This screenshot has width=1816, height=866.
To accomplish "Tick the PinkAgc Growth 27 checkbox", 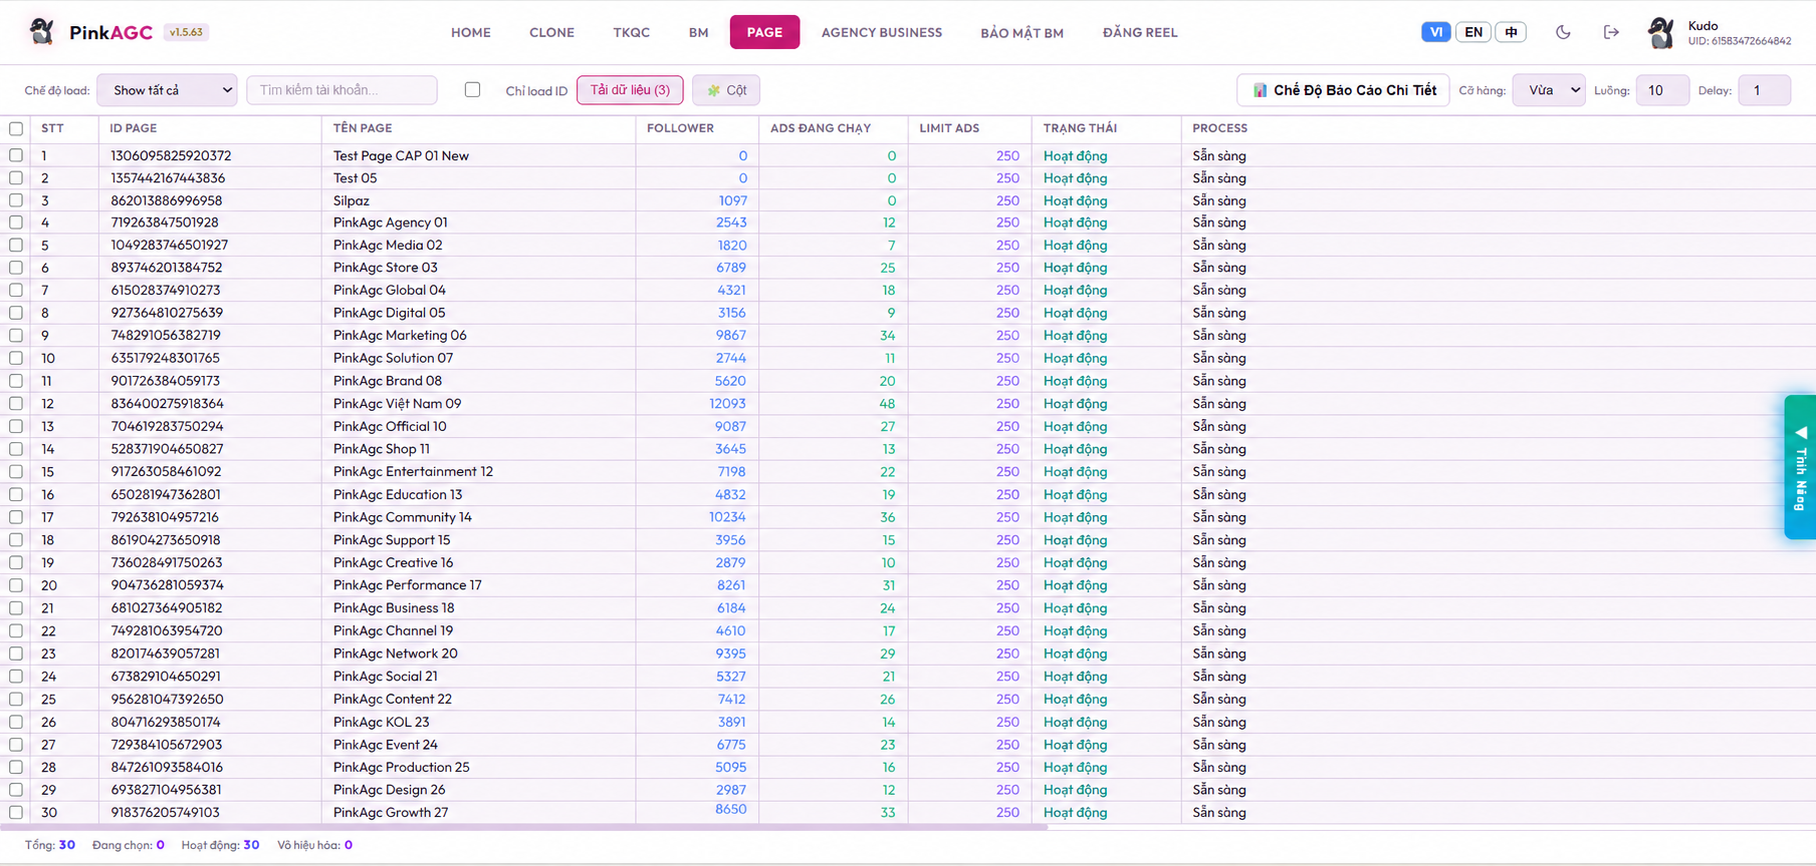I will point(16,812).
